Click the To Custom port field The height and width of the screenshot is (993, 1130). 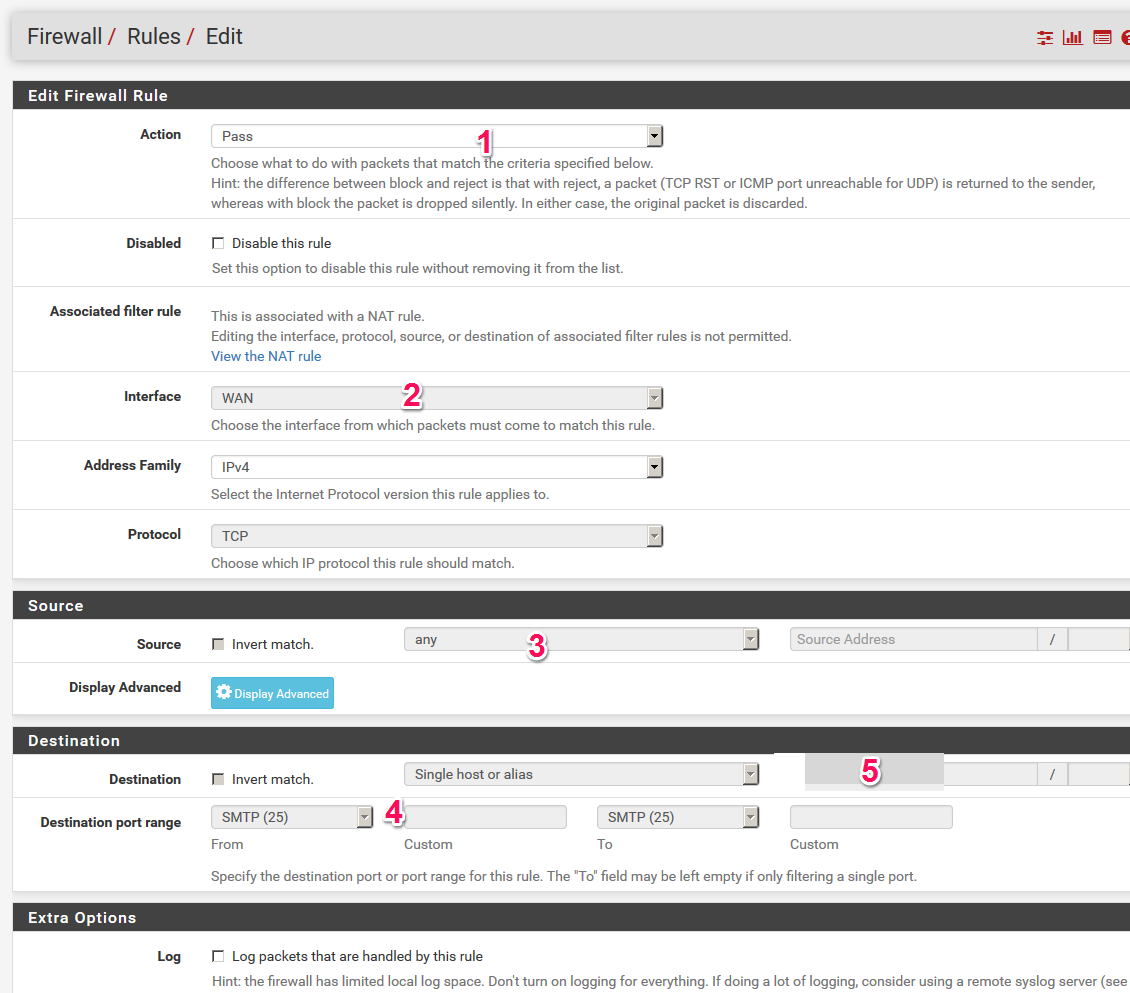point(871,817)
